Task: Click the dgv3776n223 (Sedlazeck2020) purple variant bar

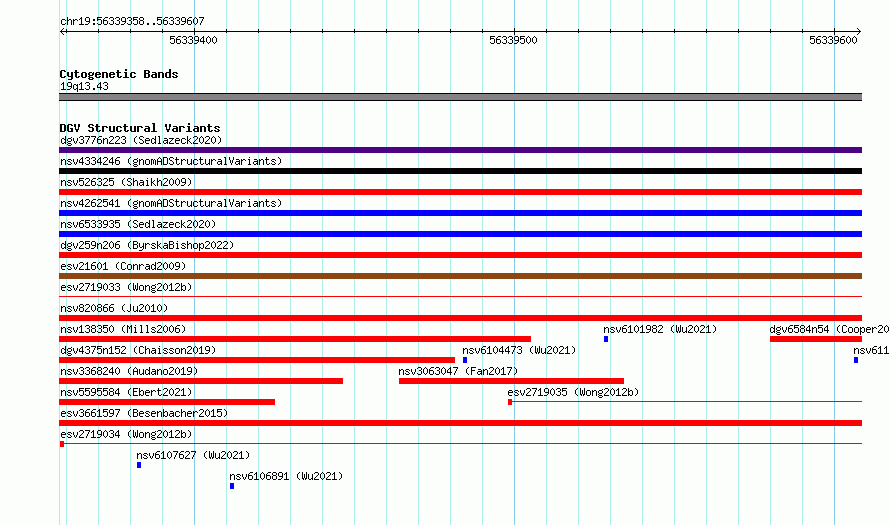Action: pyautogui.click(x=460, y=150)
